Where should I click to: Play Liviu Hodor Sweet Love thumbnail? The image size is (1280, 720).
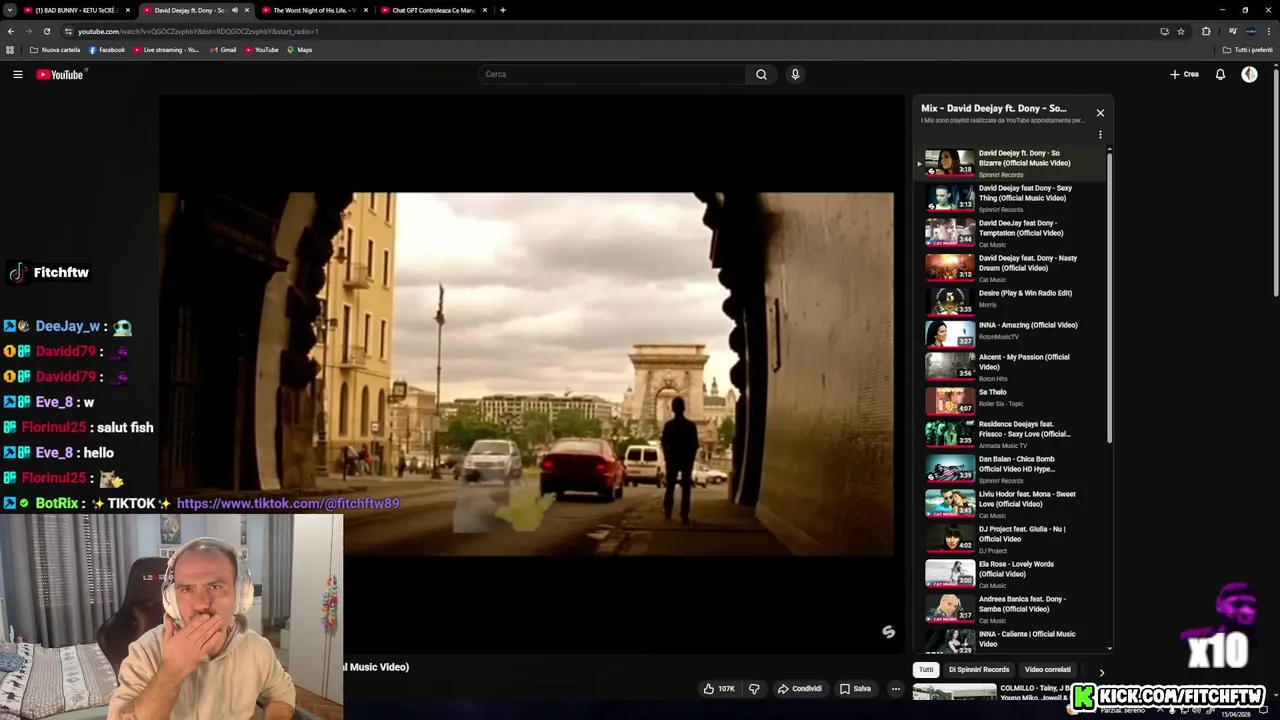(x=950, y=503)
